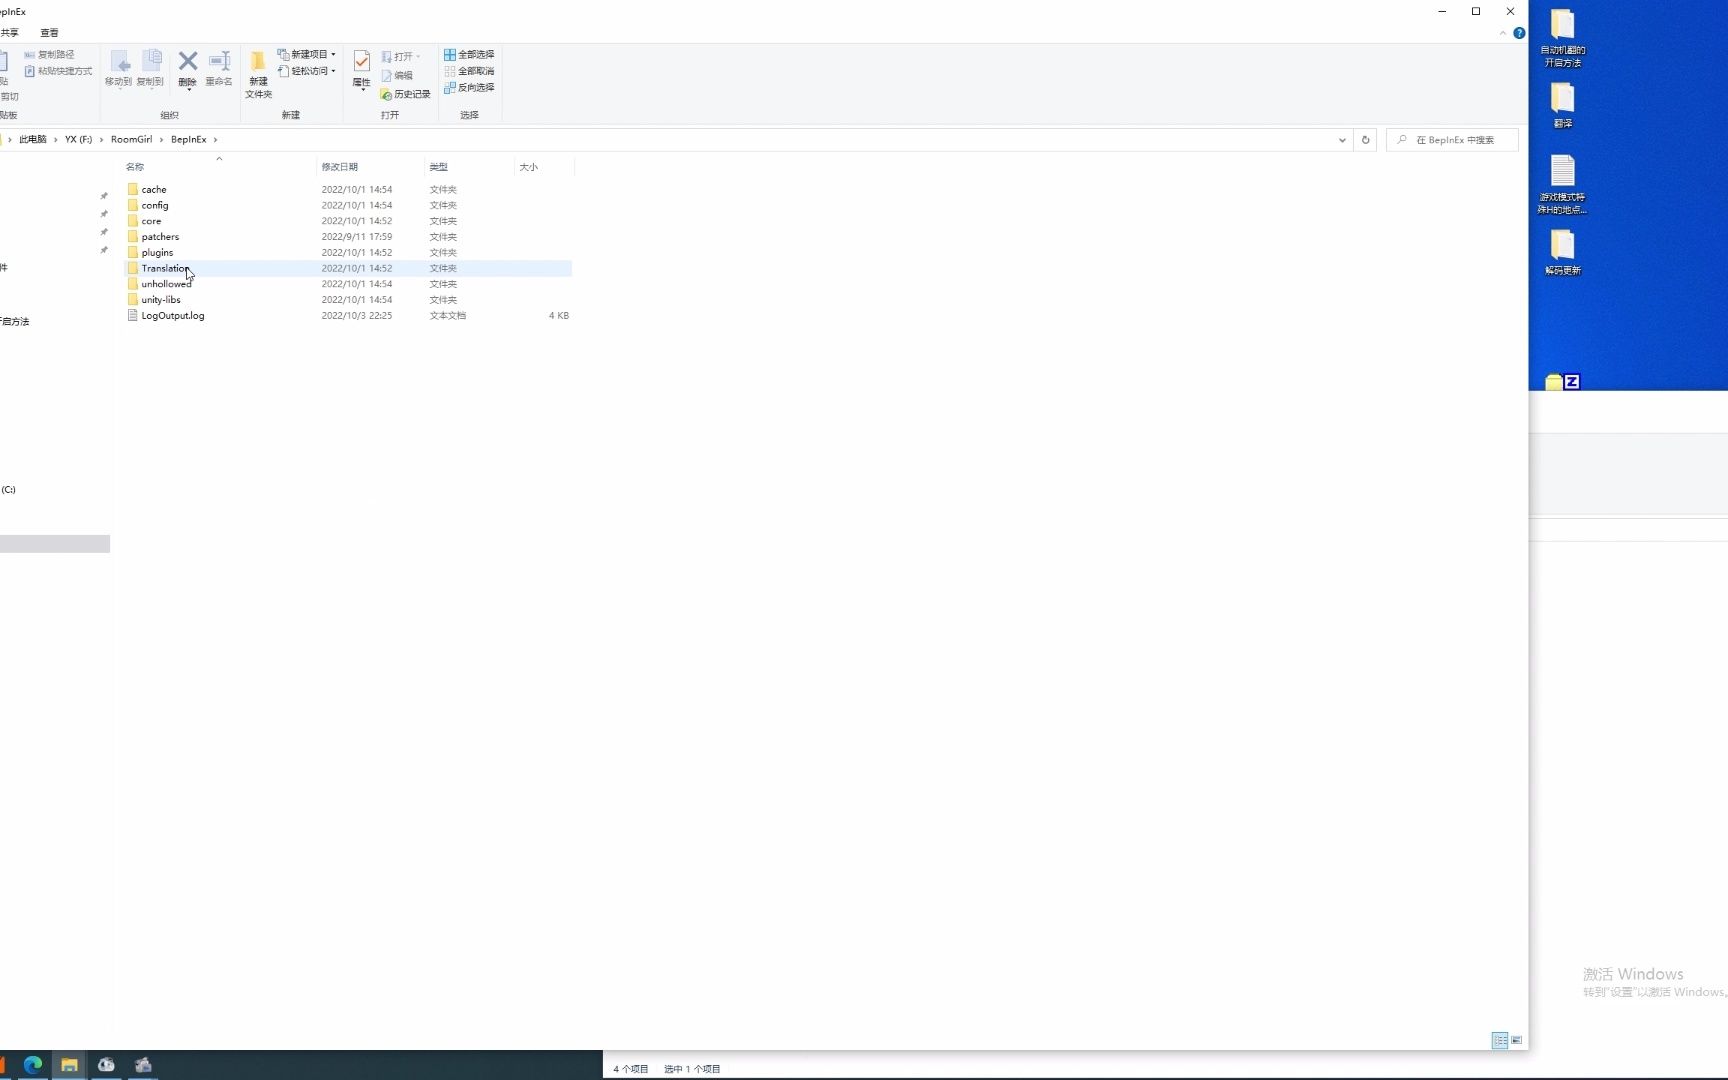
Task: Click Select none (全部取消)
Action: point(469,71)
